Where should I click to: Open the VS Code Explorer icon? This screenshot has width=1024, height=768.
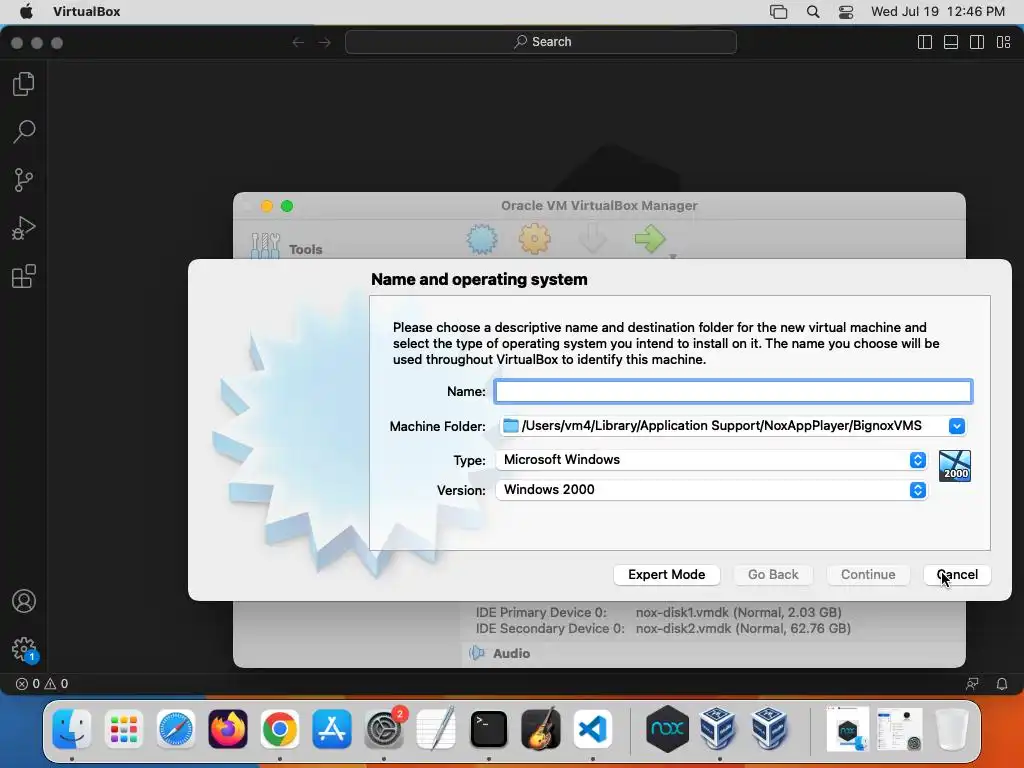[24, 84]
